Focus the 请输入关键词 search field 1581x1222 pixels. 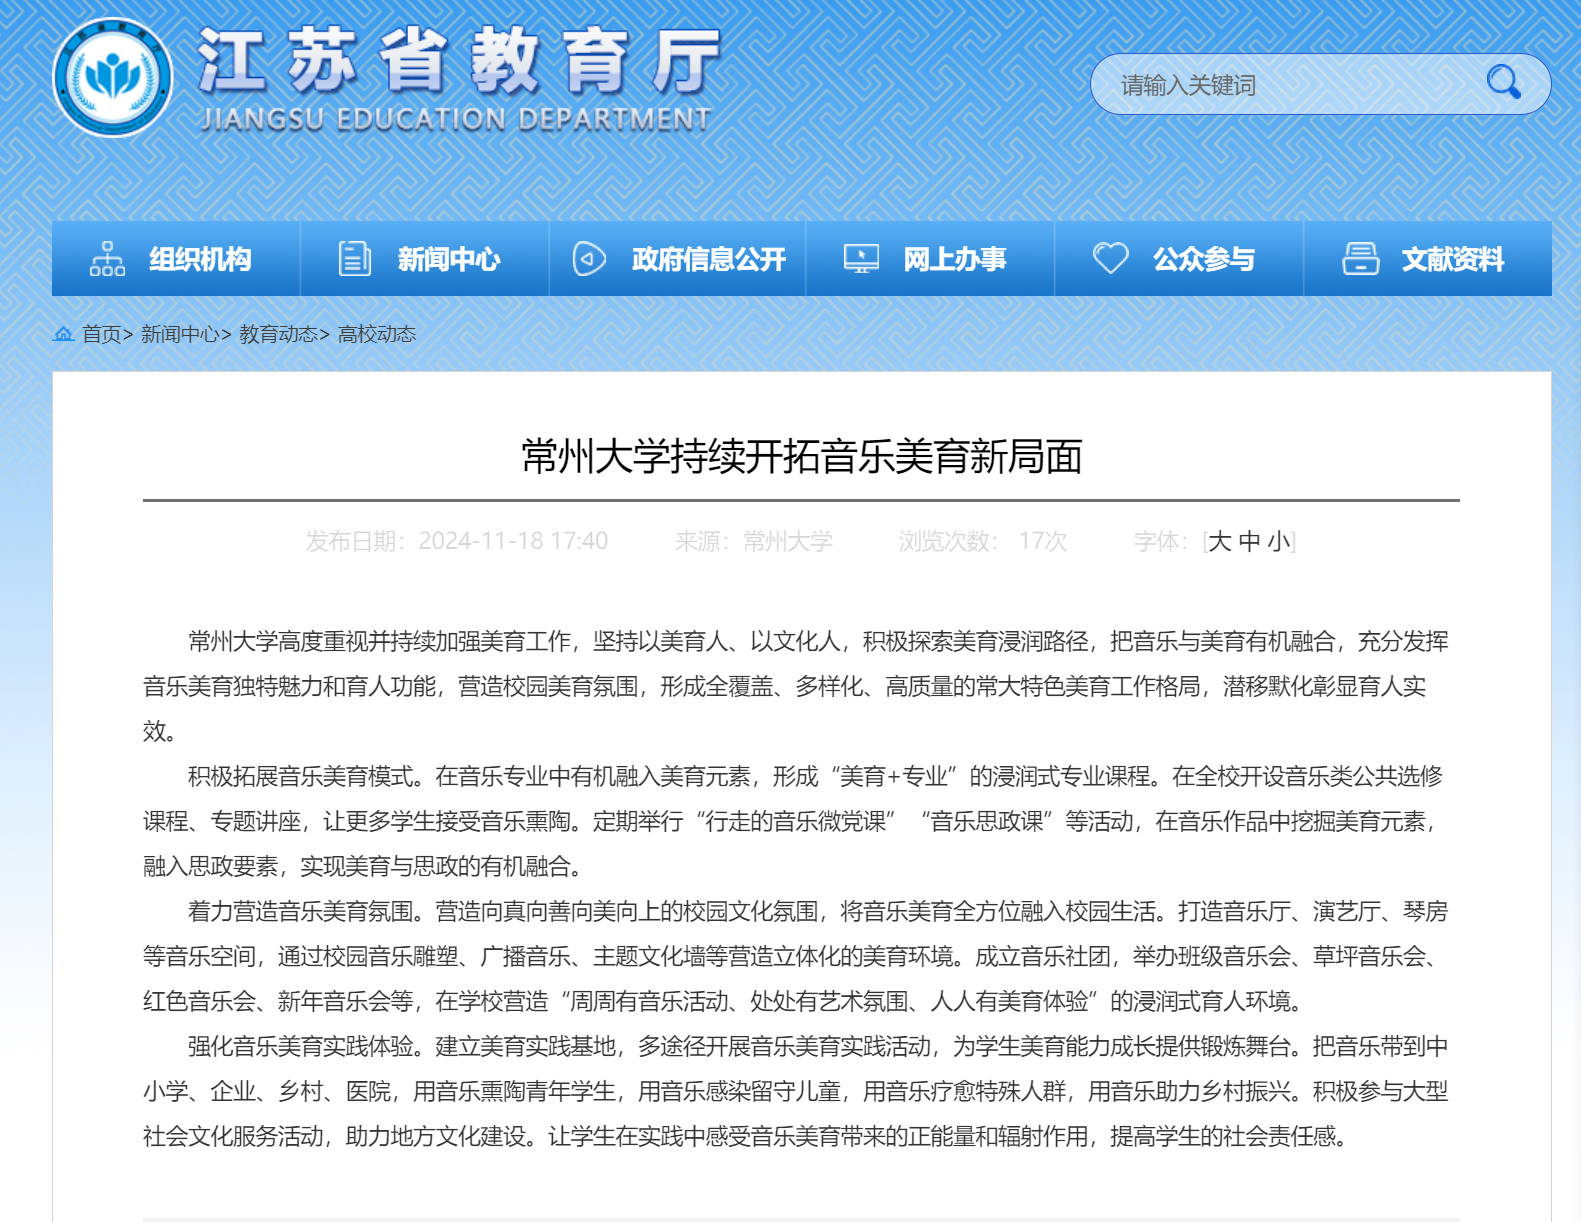coord(1290,85)
